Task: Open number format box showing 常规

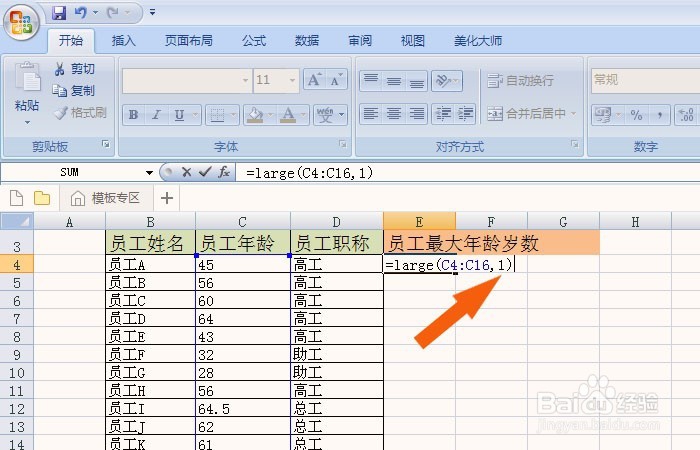Action: [x=646, y=80]
